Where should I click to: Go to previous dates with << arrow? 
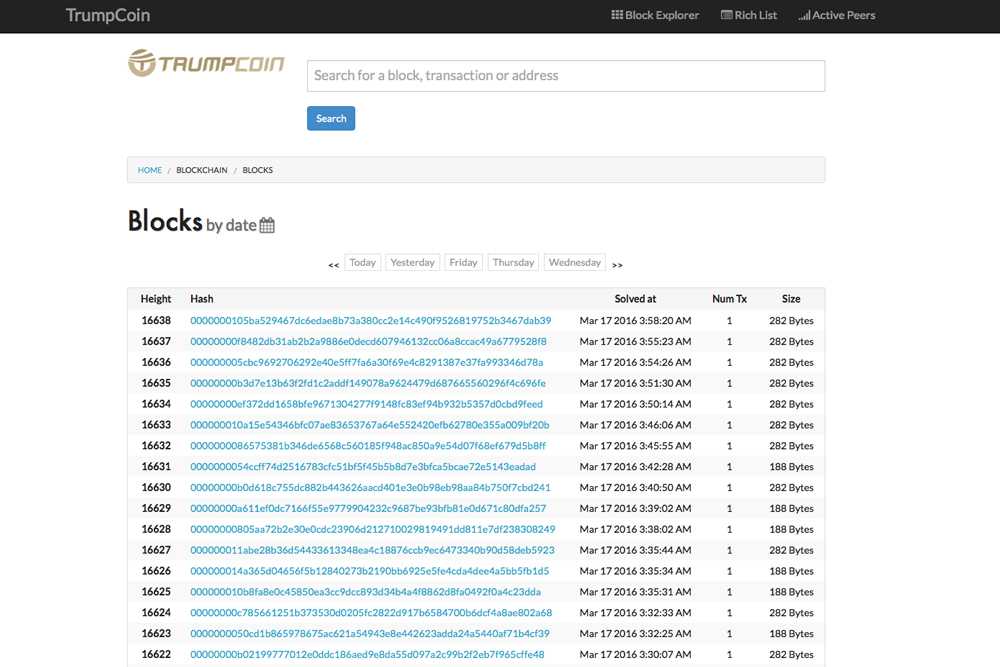click(334, 265)
